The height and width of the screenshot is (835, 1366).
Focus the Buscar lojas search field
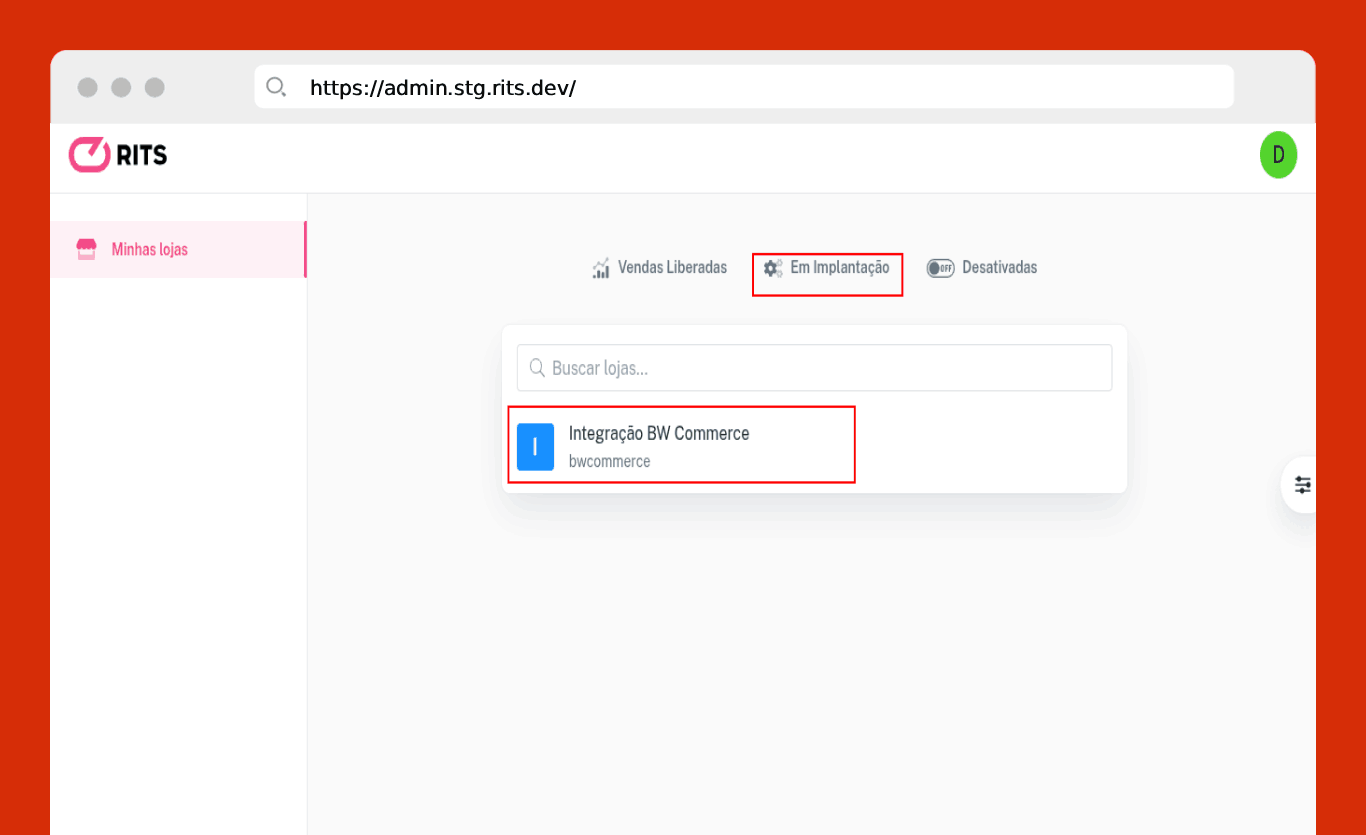click(x=814, y=368)
